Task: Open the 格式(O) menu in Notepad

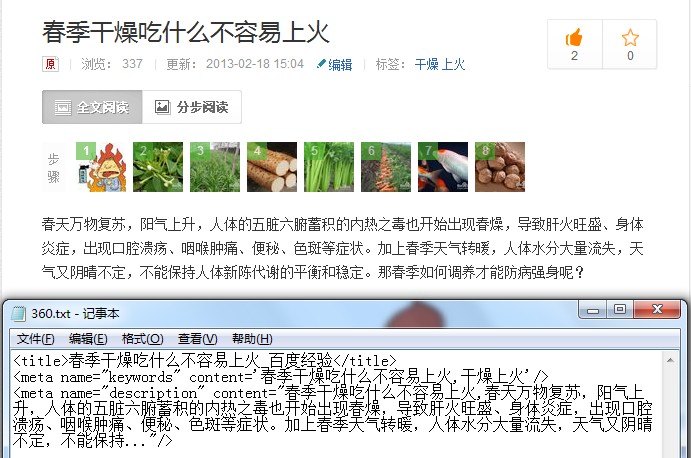Action: [142, 339]
